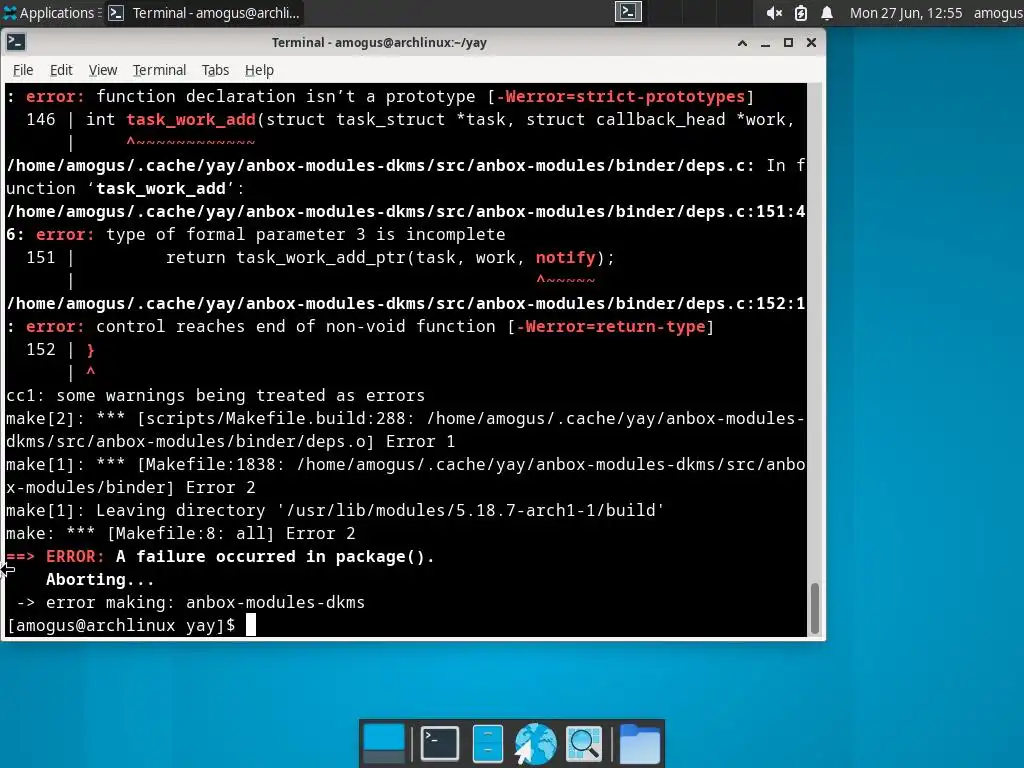This screenshot has height=768, width=1024.
Task: Click the Show Desktop icon in the dock
Action: pos(384,743)
